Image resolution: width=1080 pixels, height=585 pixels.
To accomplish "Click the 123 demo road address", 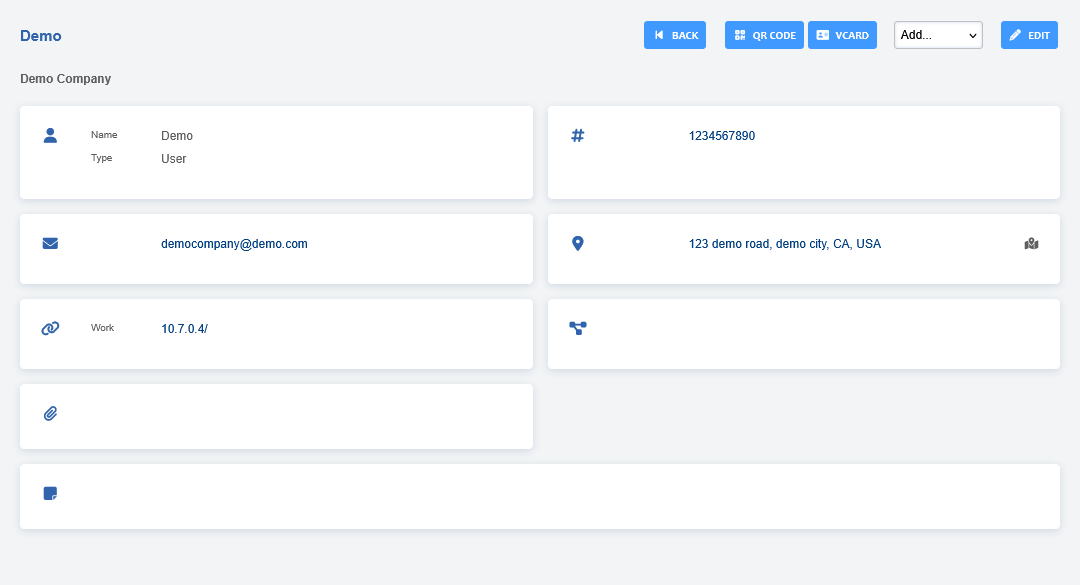I will point(784,244).
